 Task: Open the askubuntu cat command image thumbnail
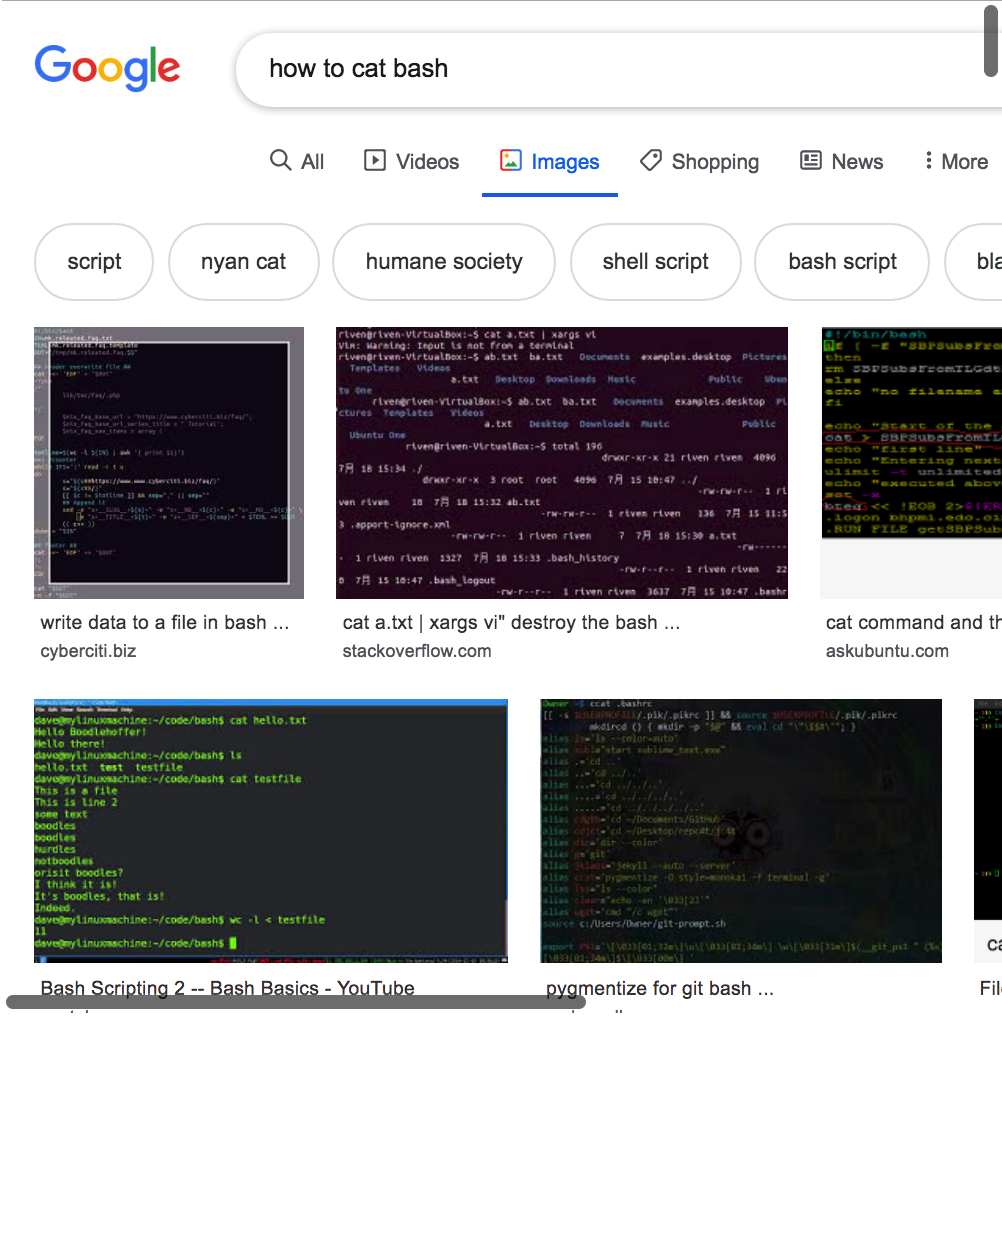coord(911,463)
